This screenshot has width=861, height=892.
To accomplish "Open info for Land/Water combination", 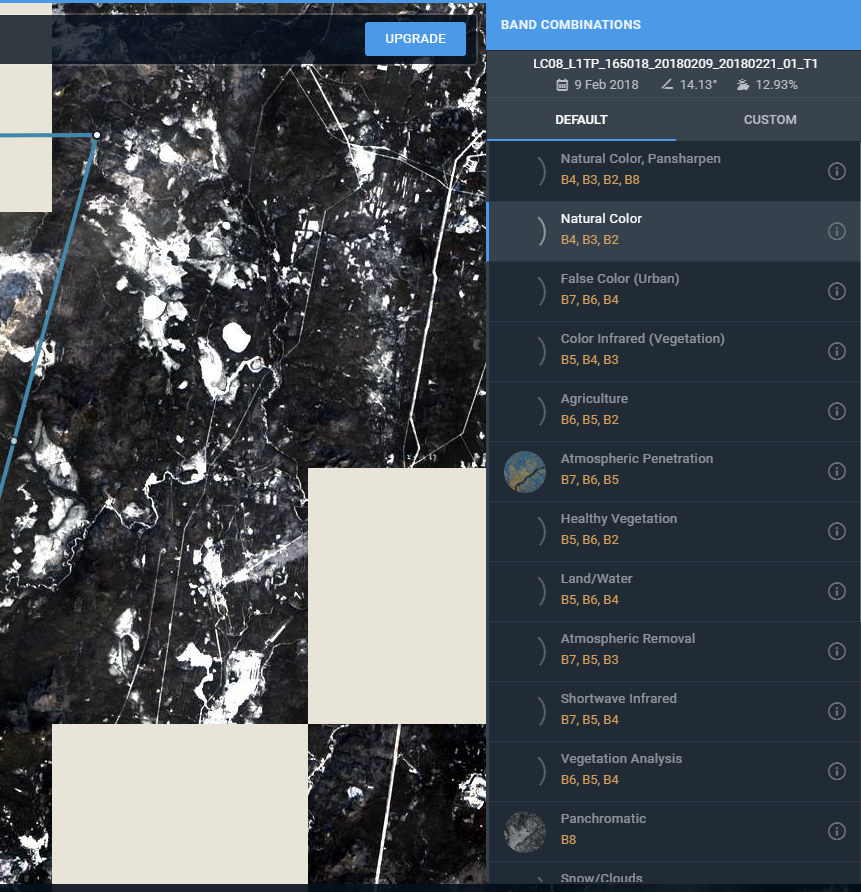I will (837, 591).
